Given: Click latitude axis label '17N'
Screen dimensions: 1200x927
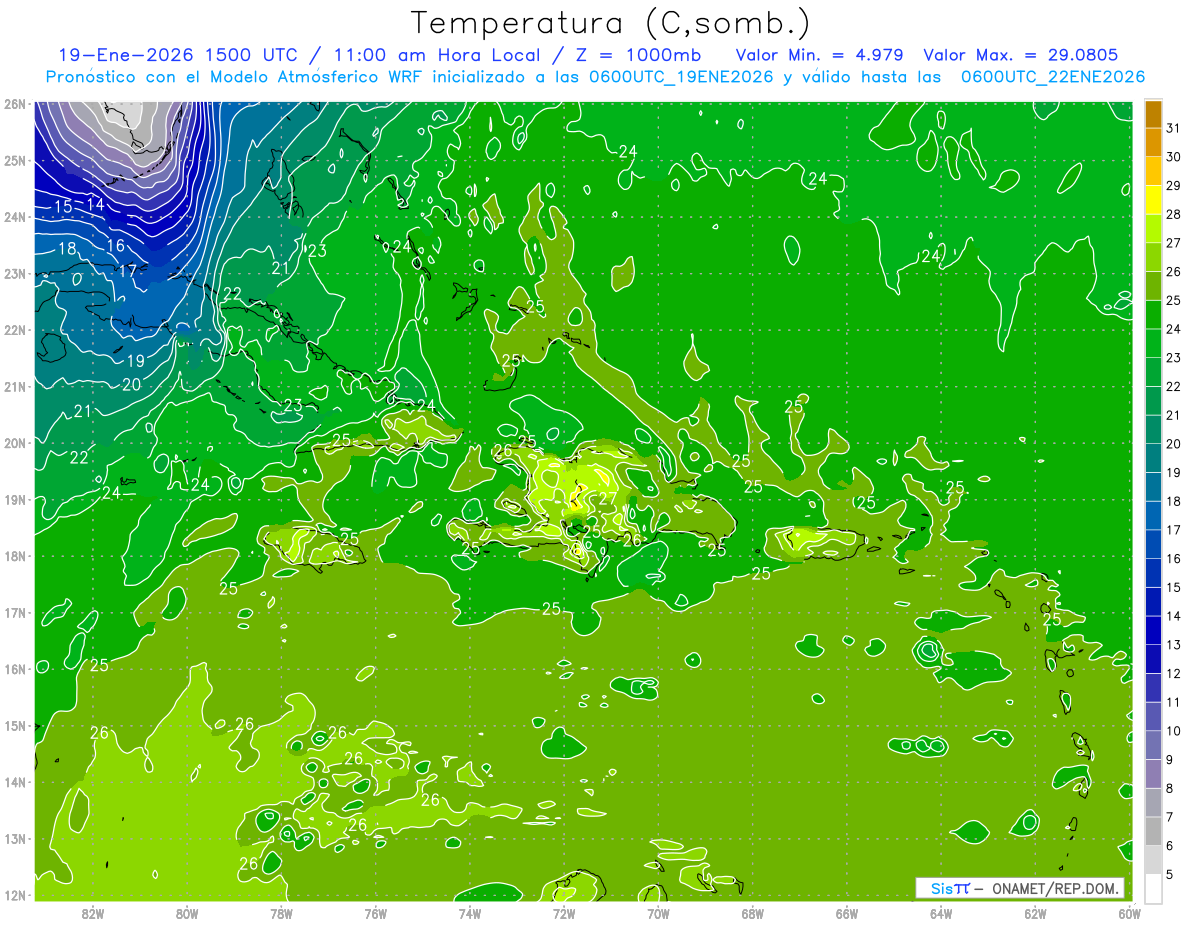Looking at the screenshot, I should (14, 612).
